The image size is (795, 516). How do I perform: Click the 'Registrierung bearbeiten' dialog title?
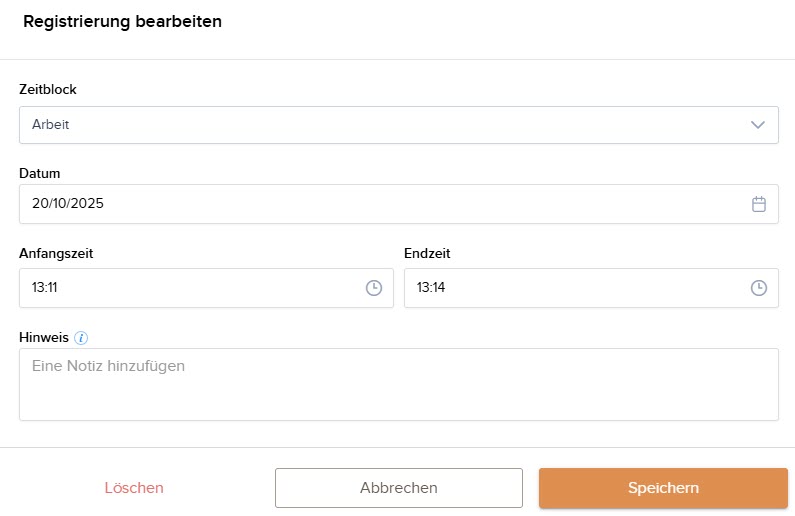click(x=122, y=21)
